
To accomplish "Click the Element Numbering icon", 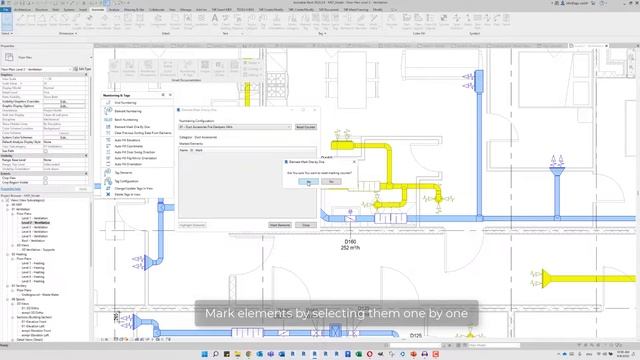I will [x=108, y=111].
